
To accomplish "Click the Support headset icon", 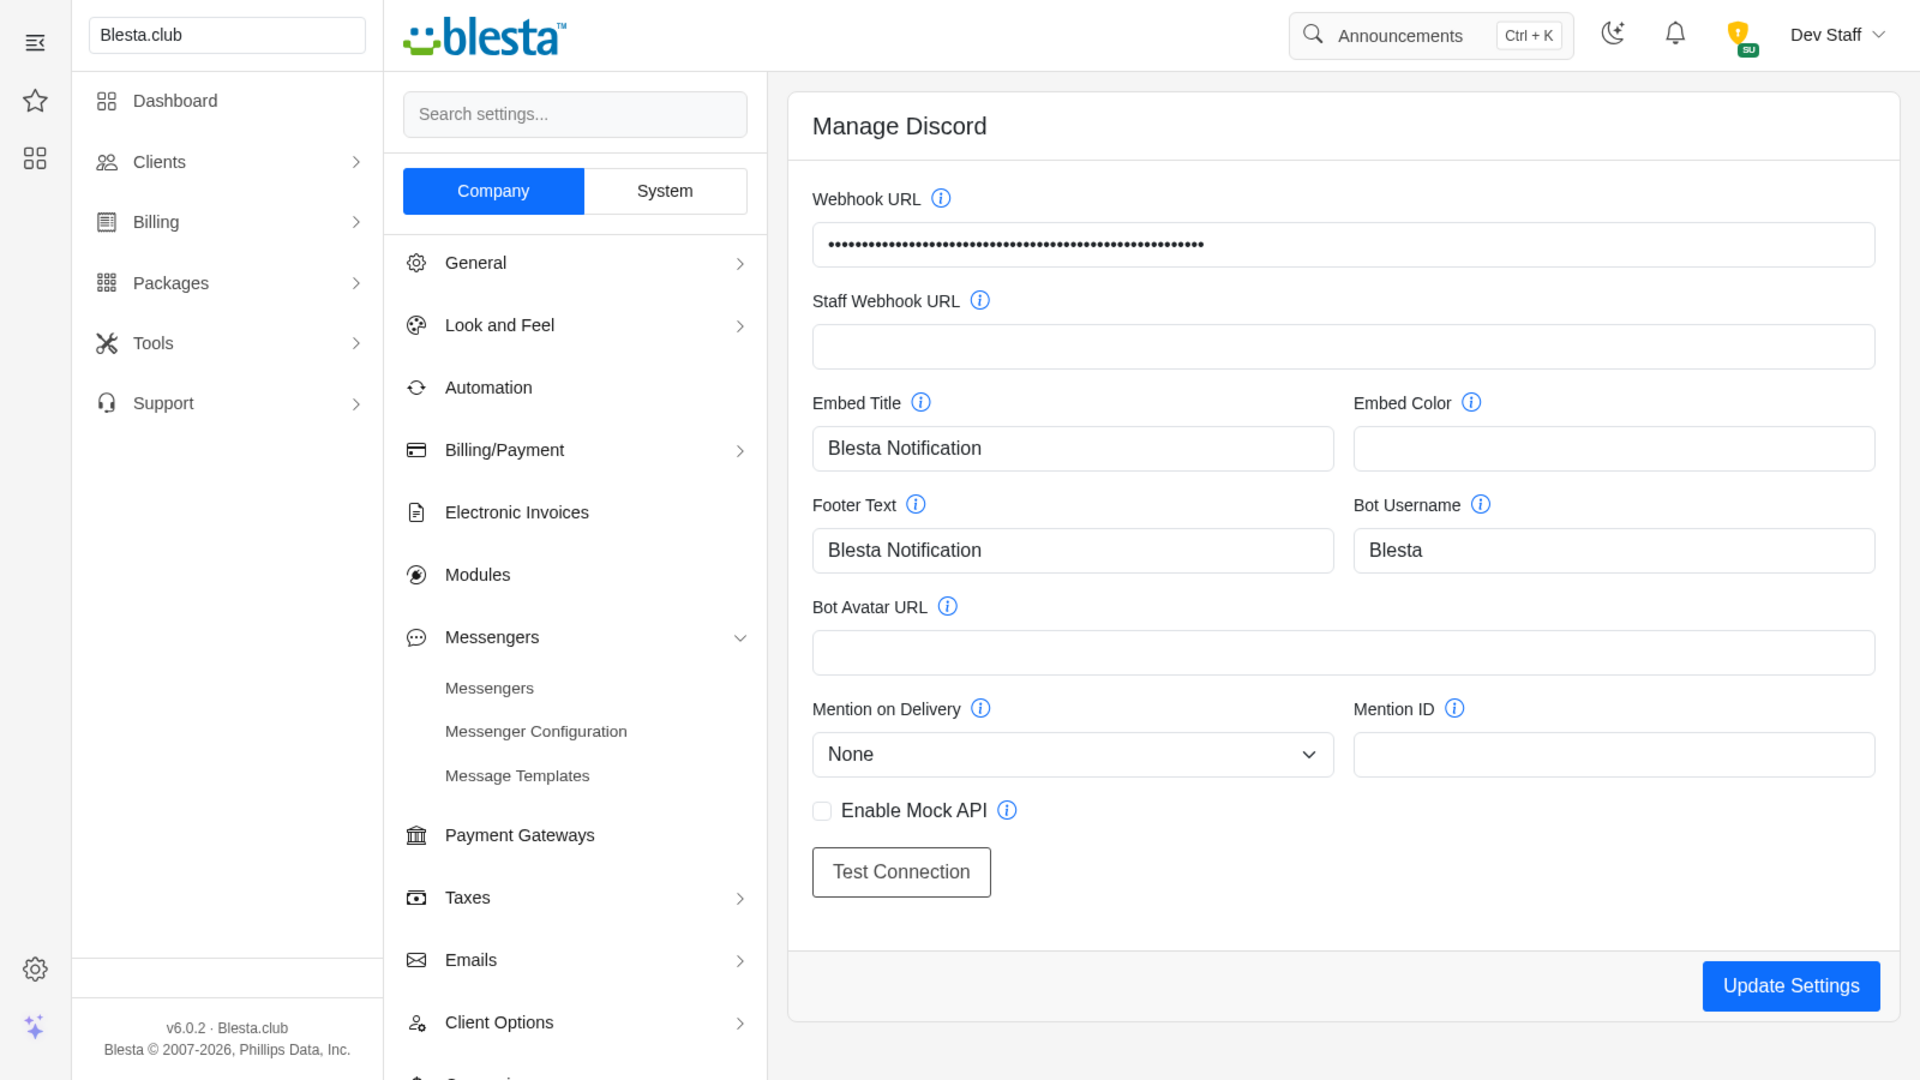I will [106, 403].
